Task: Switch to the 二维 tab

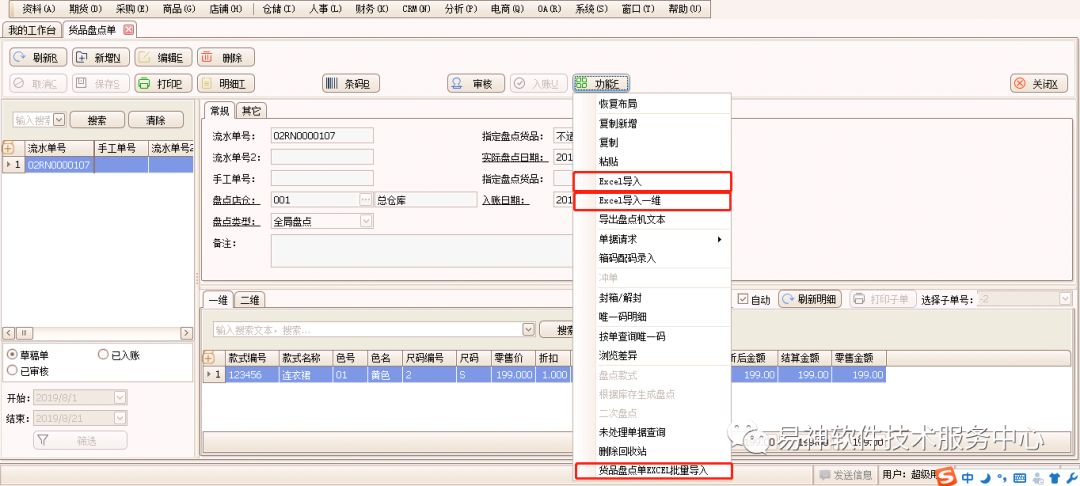Action: (249, 300)
